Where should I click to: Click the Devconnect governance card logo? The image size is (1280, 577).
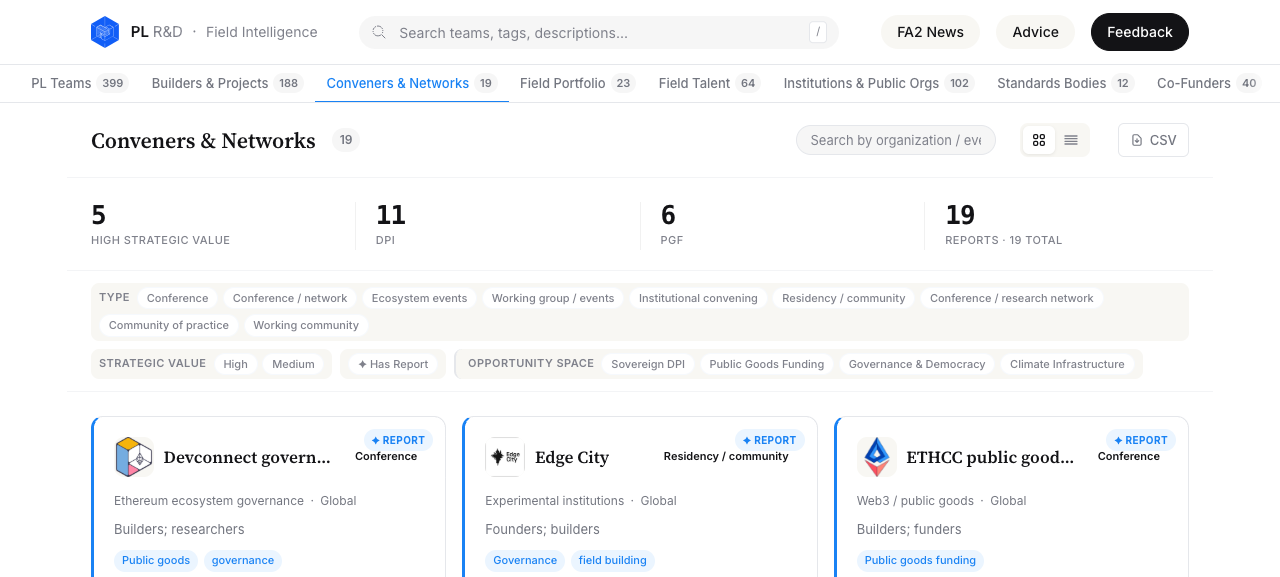[133, 457]
